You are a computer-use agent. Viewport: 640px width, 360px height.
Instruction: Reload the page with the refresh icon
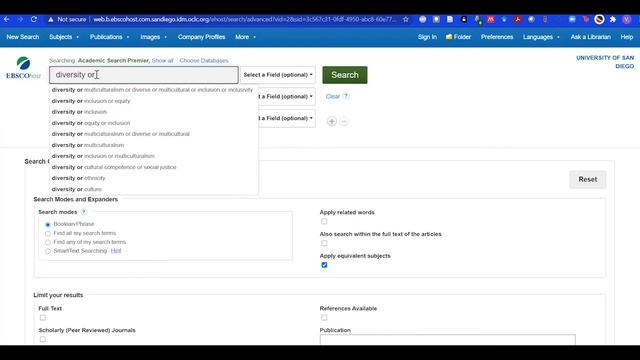tap(34, 19)
